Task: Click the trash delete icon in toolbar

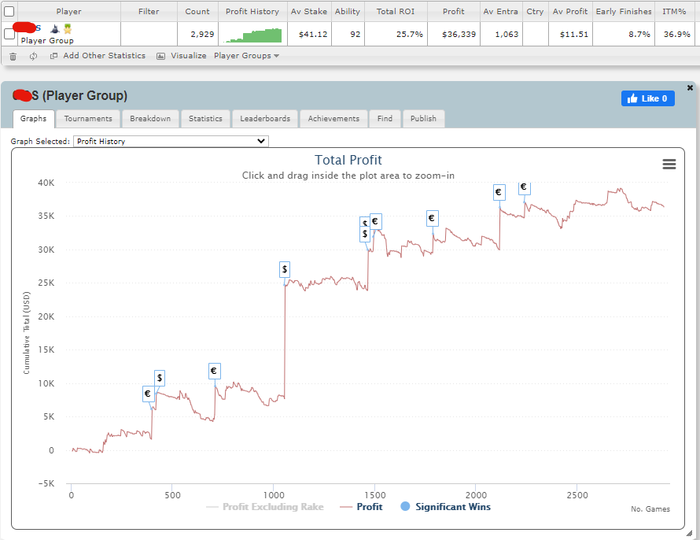Action: click(13, 56)
